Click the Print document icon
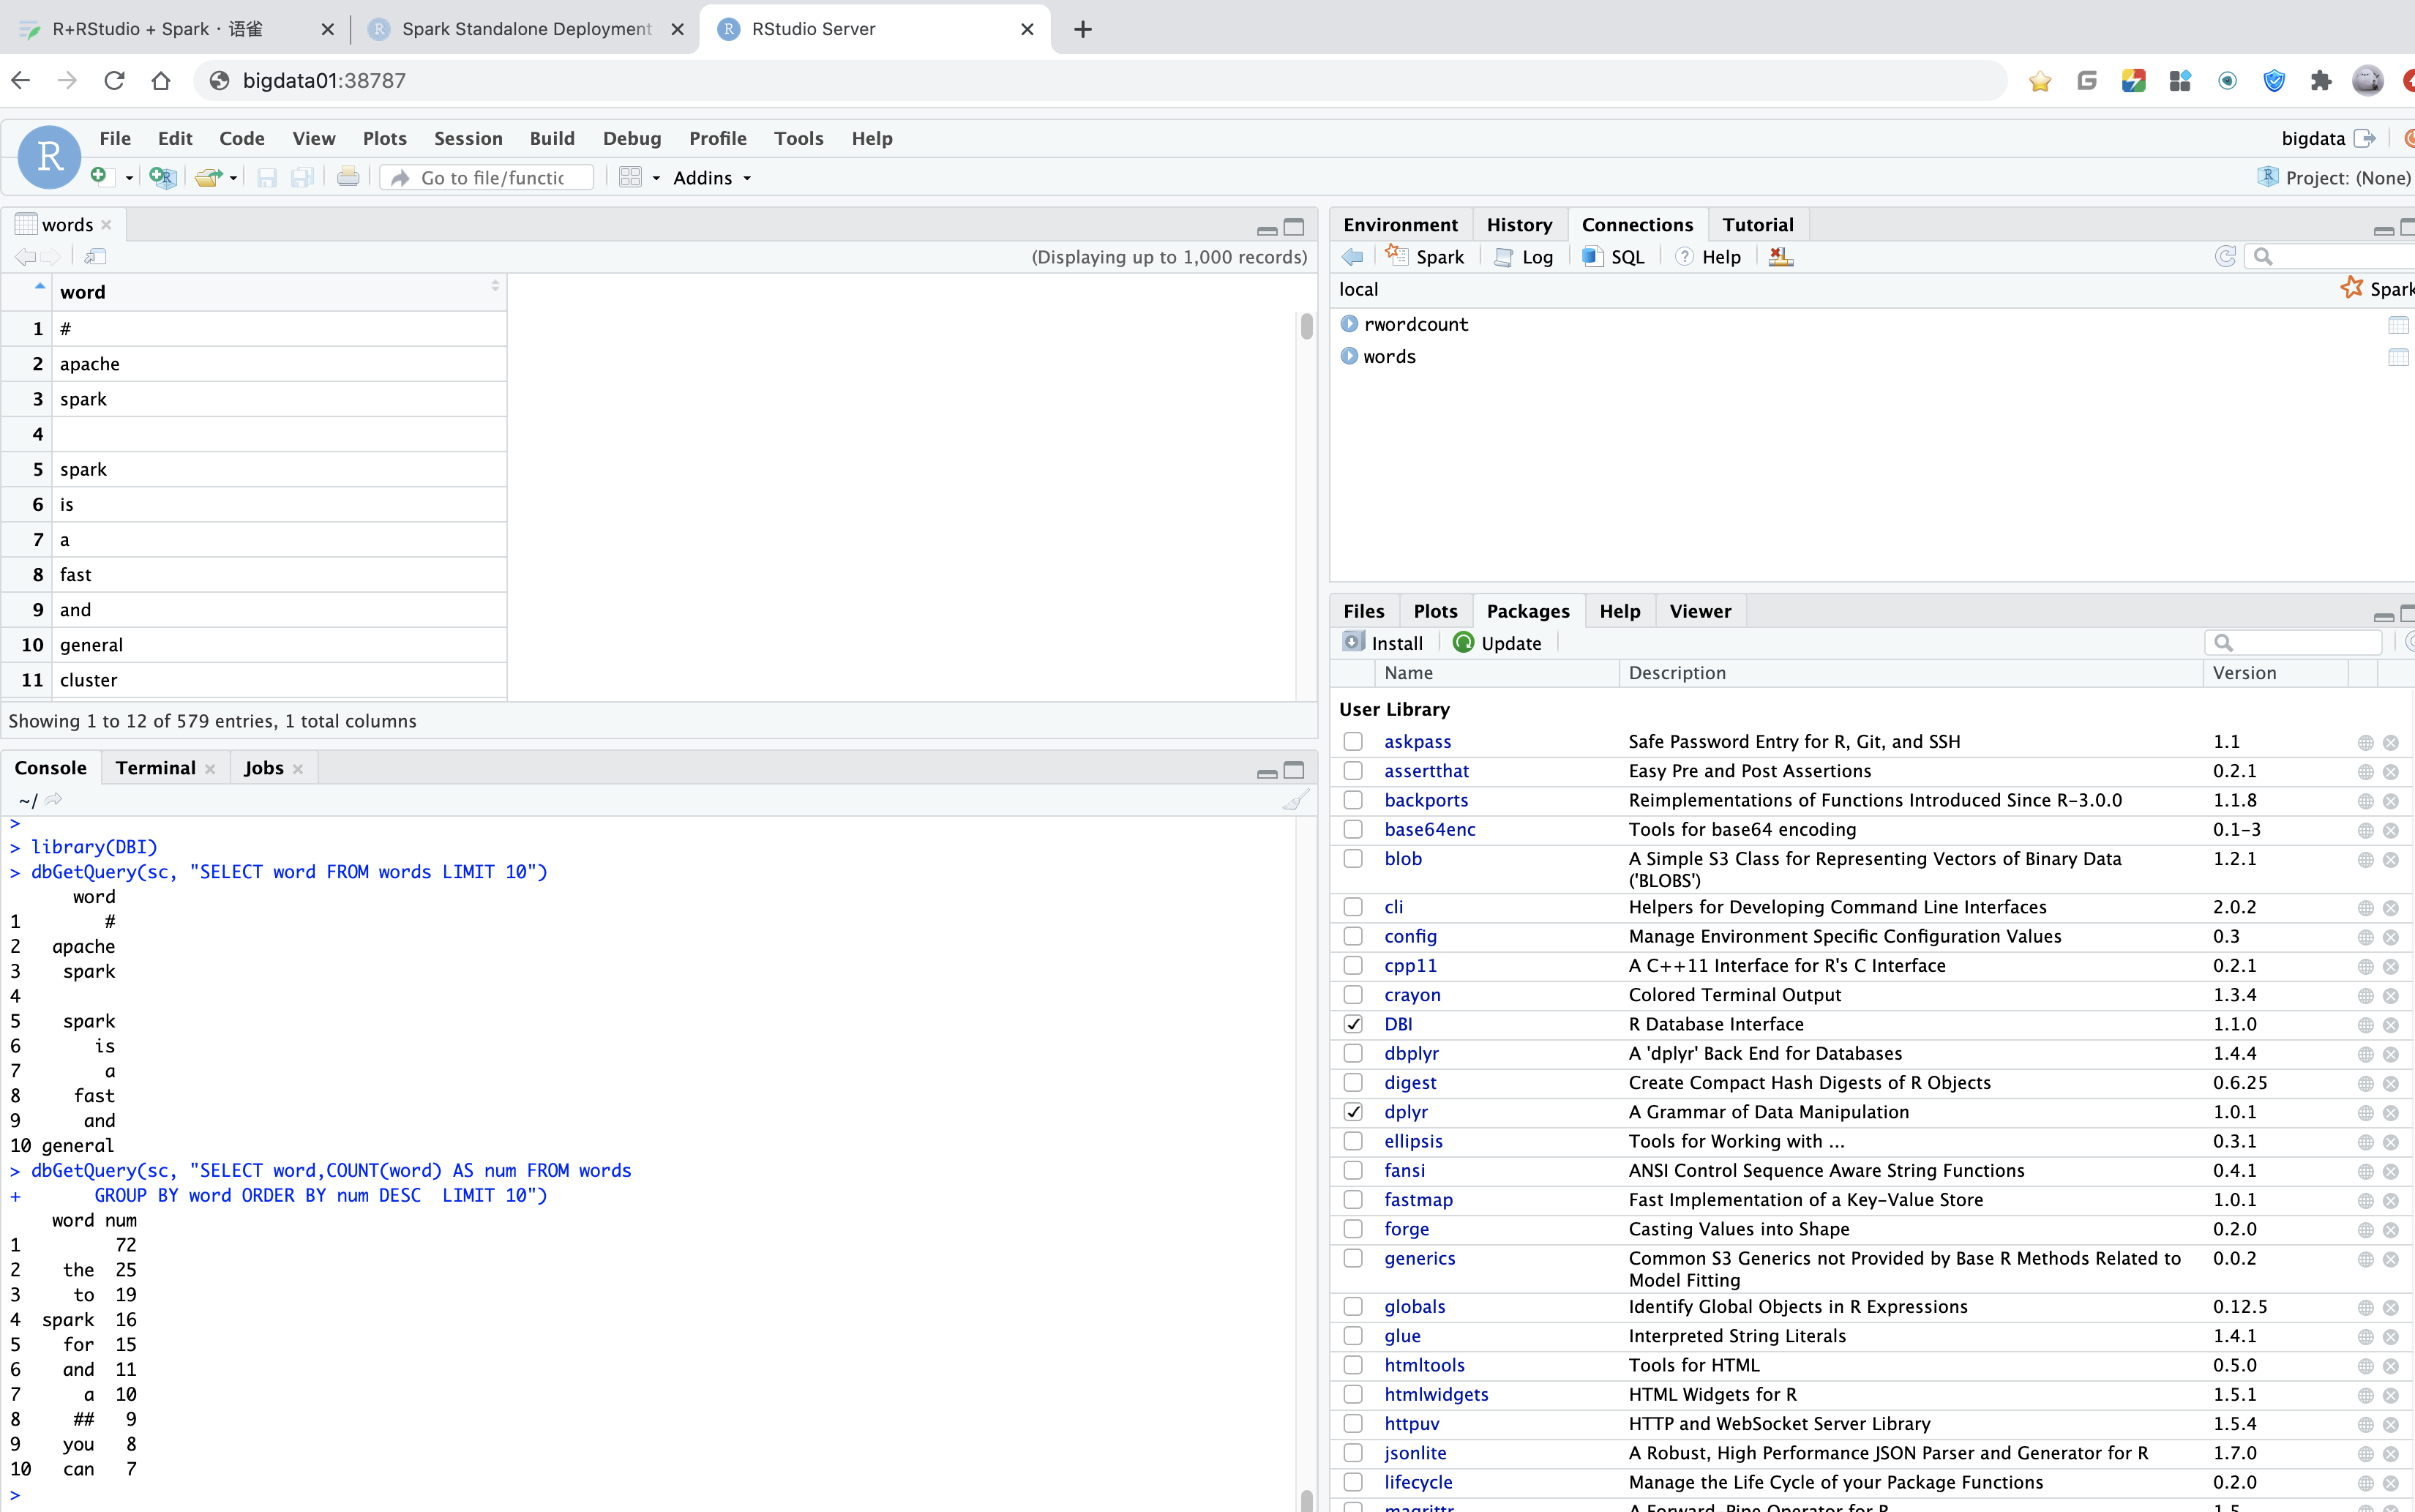Viewport: 2415px width, 1512px height. (x=348, y=177)
